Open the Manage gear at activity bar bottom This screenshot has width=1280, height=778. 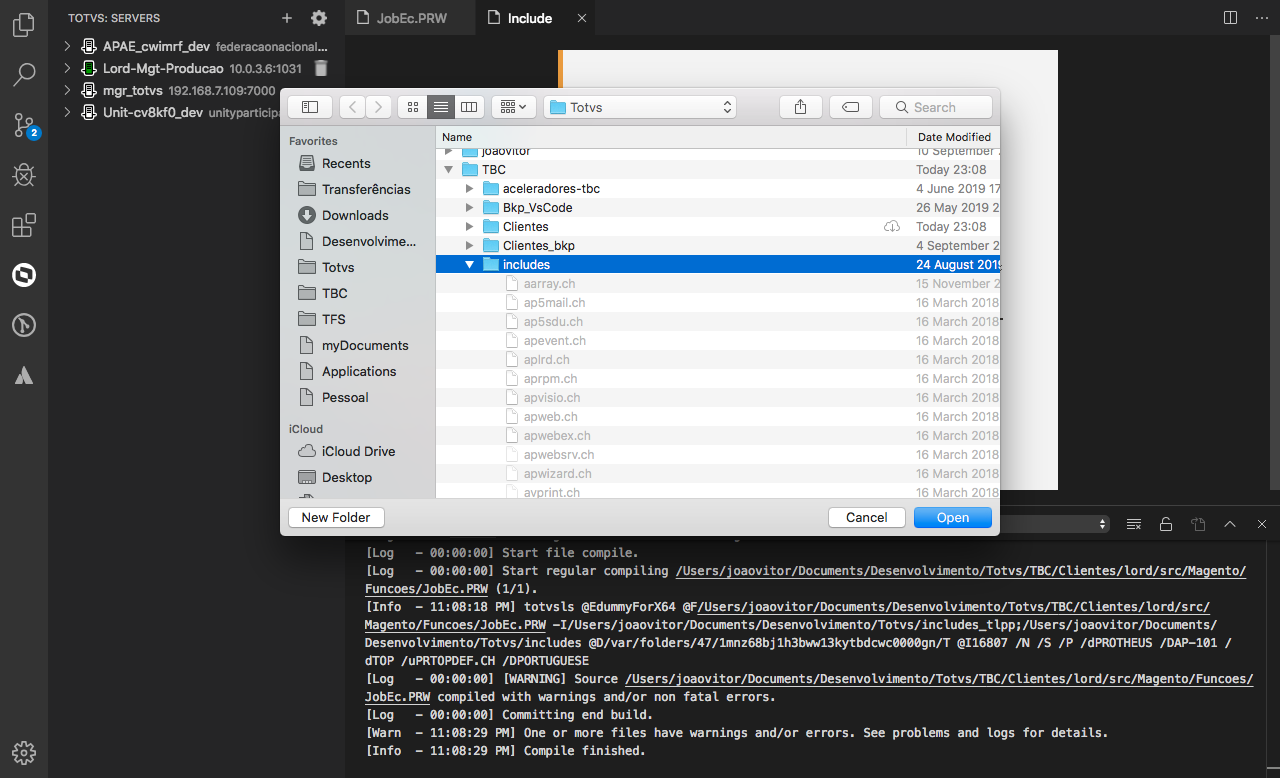pos(24,753)
